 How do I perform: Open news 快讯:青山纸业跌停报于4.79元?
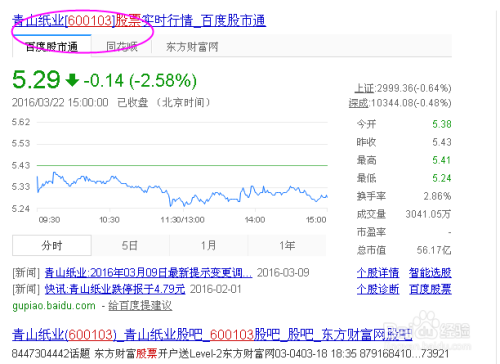[115, 289]
